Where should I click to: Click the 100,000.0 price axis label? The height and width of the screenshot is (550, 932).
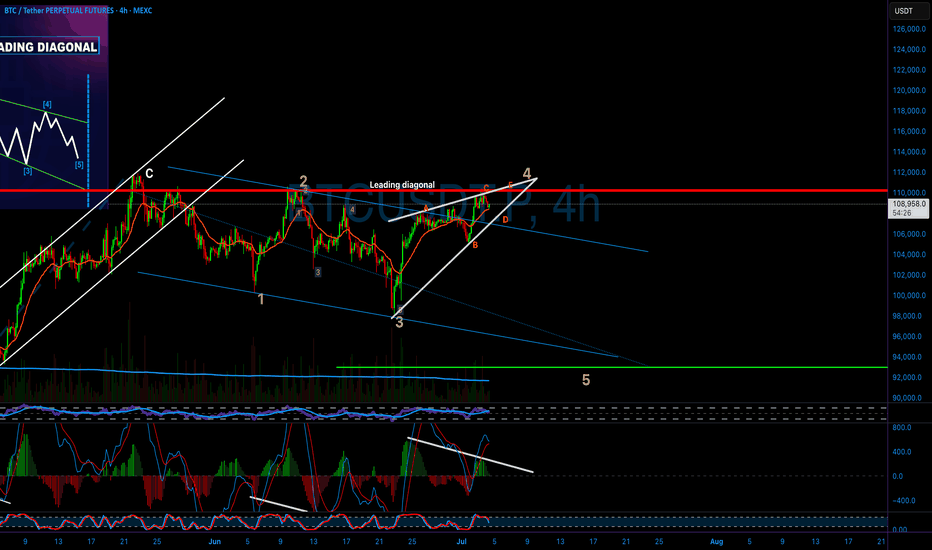point(909,296)
